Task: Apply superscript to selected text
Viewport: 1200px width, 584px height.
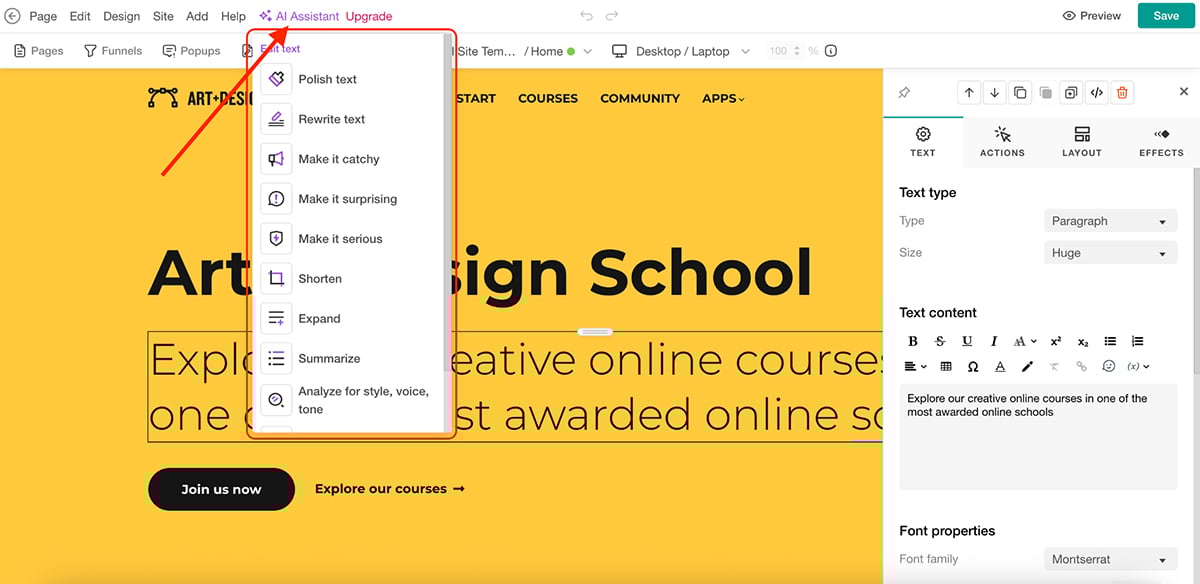Action: [x=1055, y=340]
